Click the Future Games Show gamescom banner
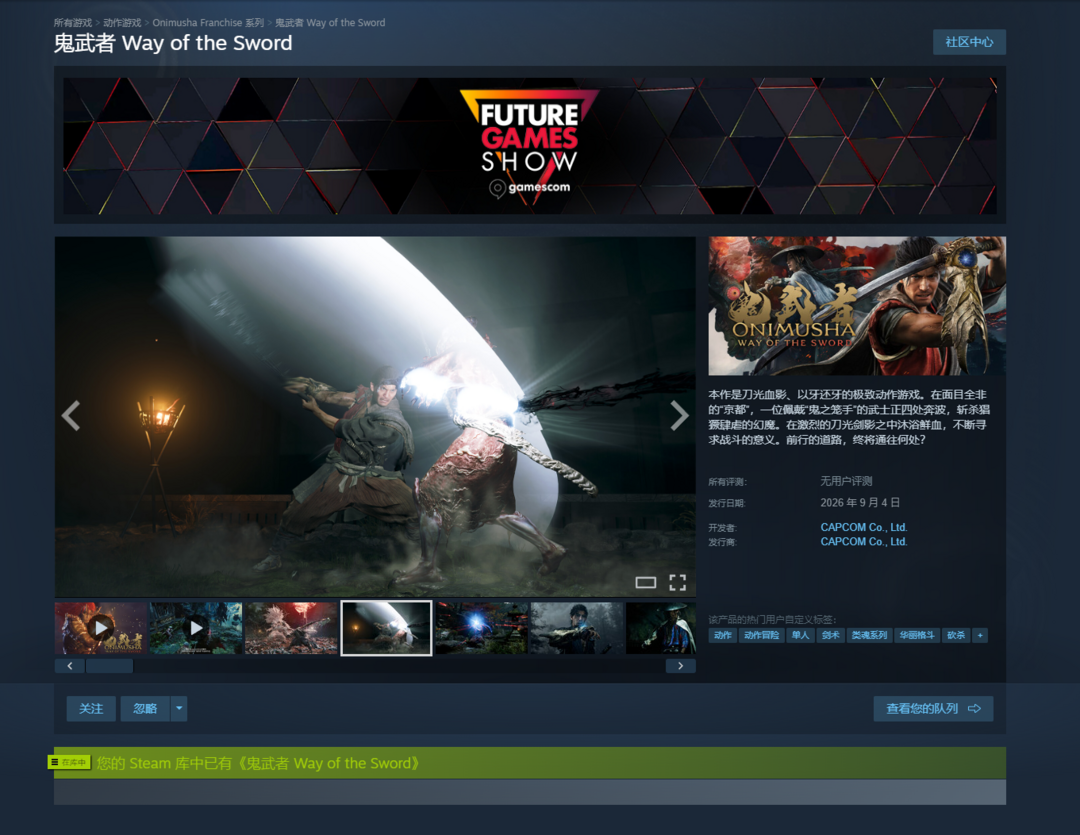 (x=530, y=145)
